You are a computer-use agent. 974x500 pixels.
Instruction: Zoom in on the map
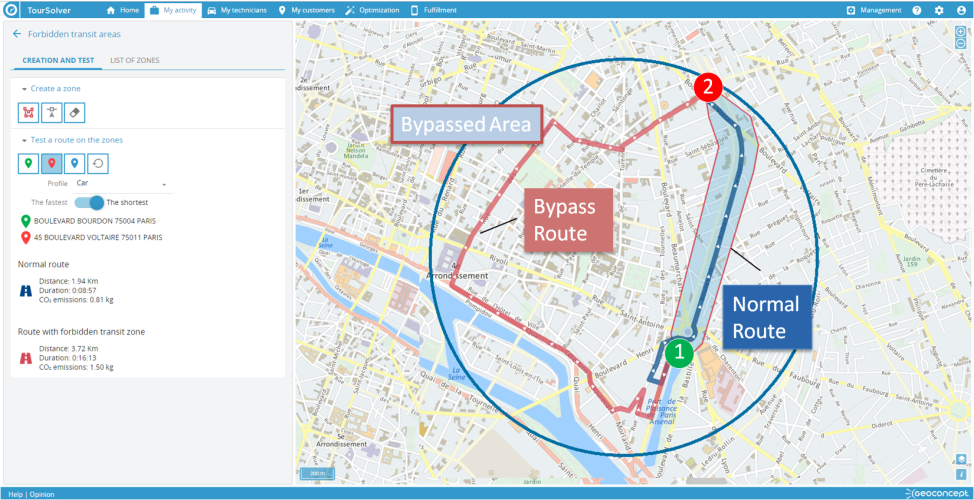point(961,31)
